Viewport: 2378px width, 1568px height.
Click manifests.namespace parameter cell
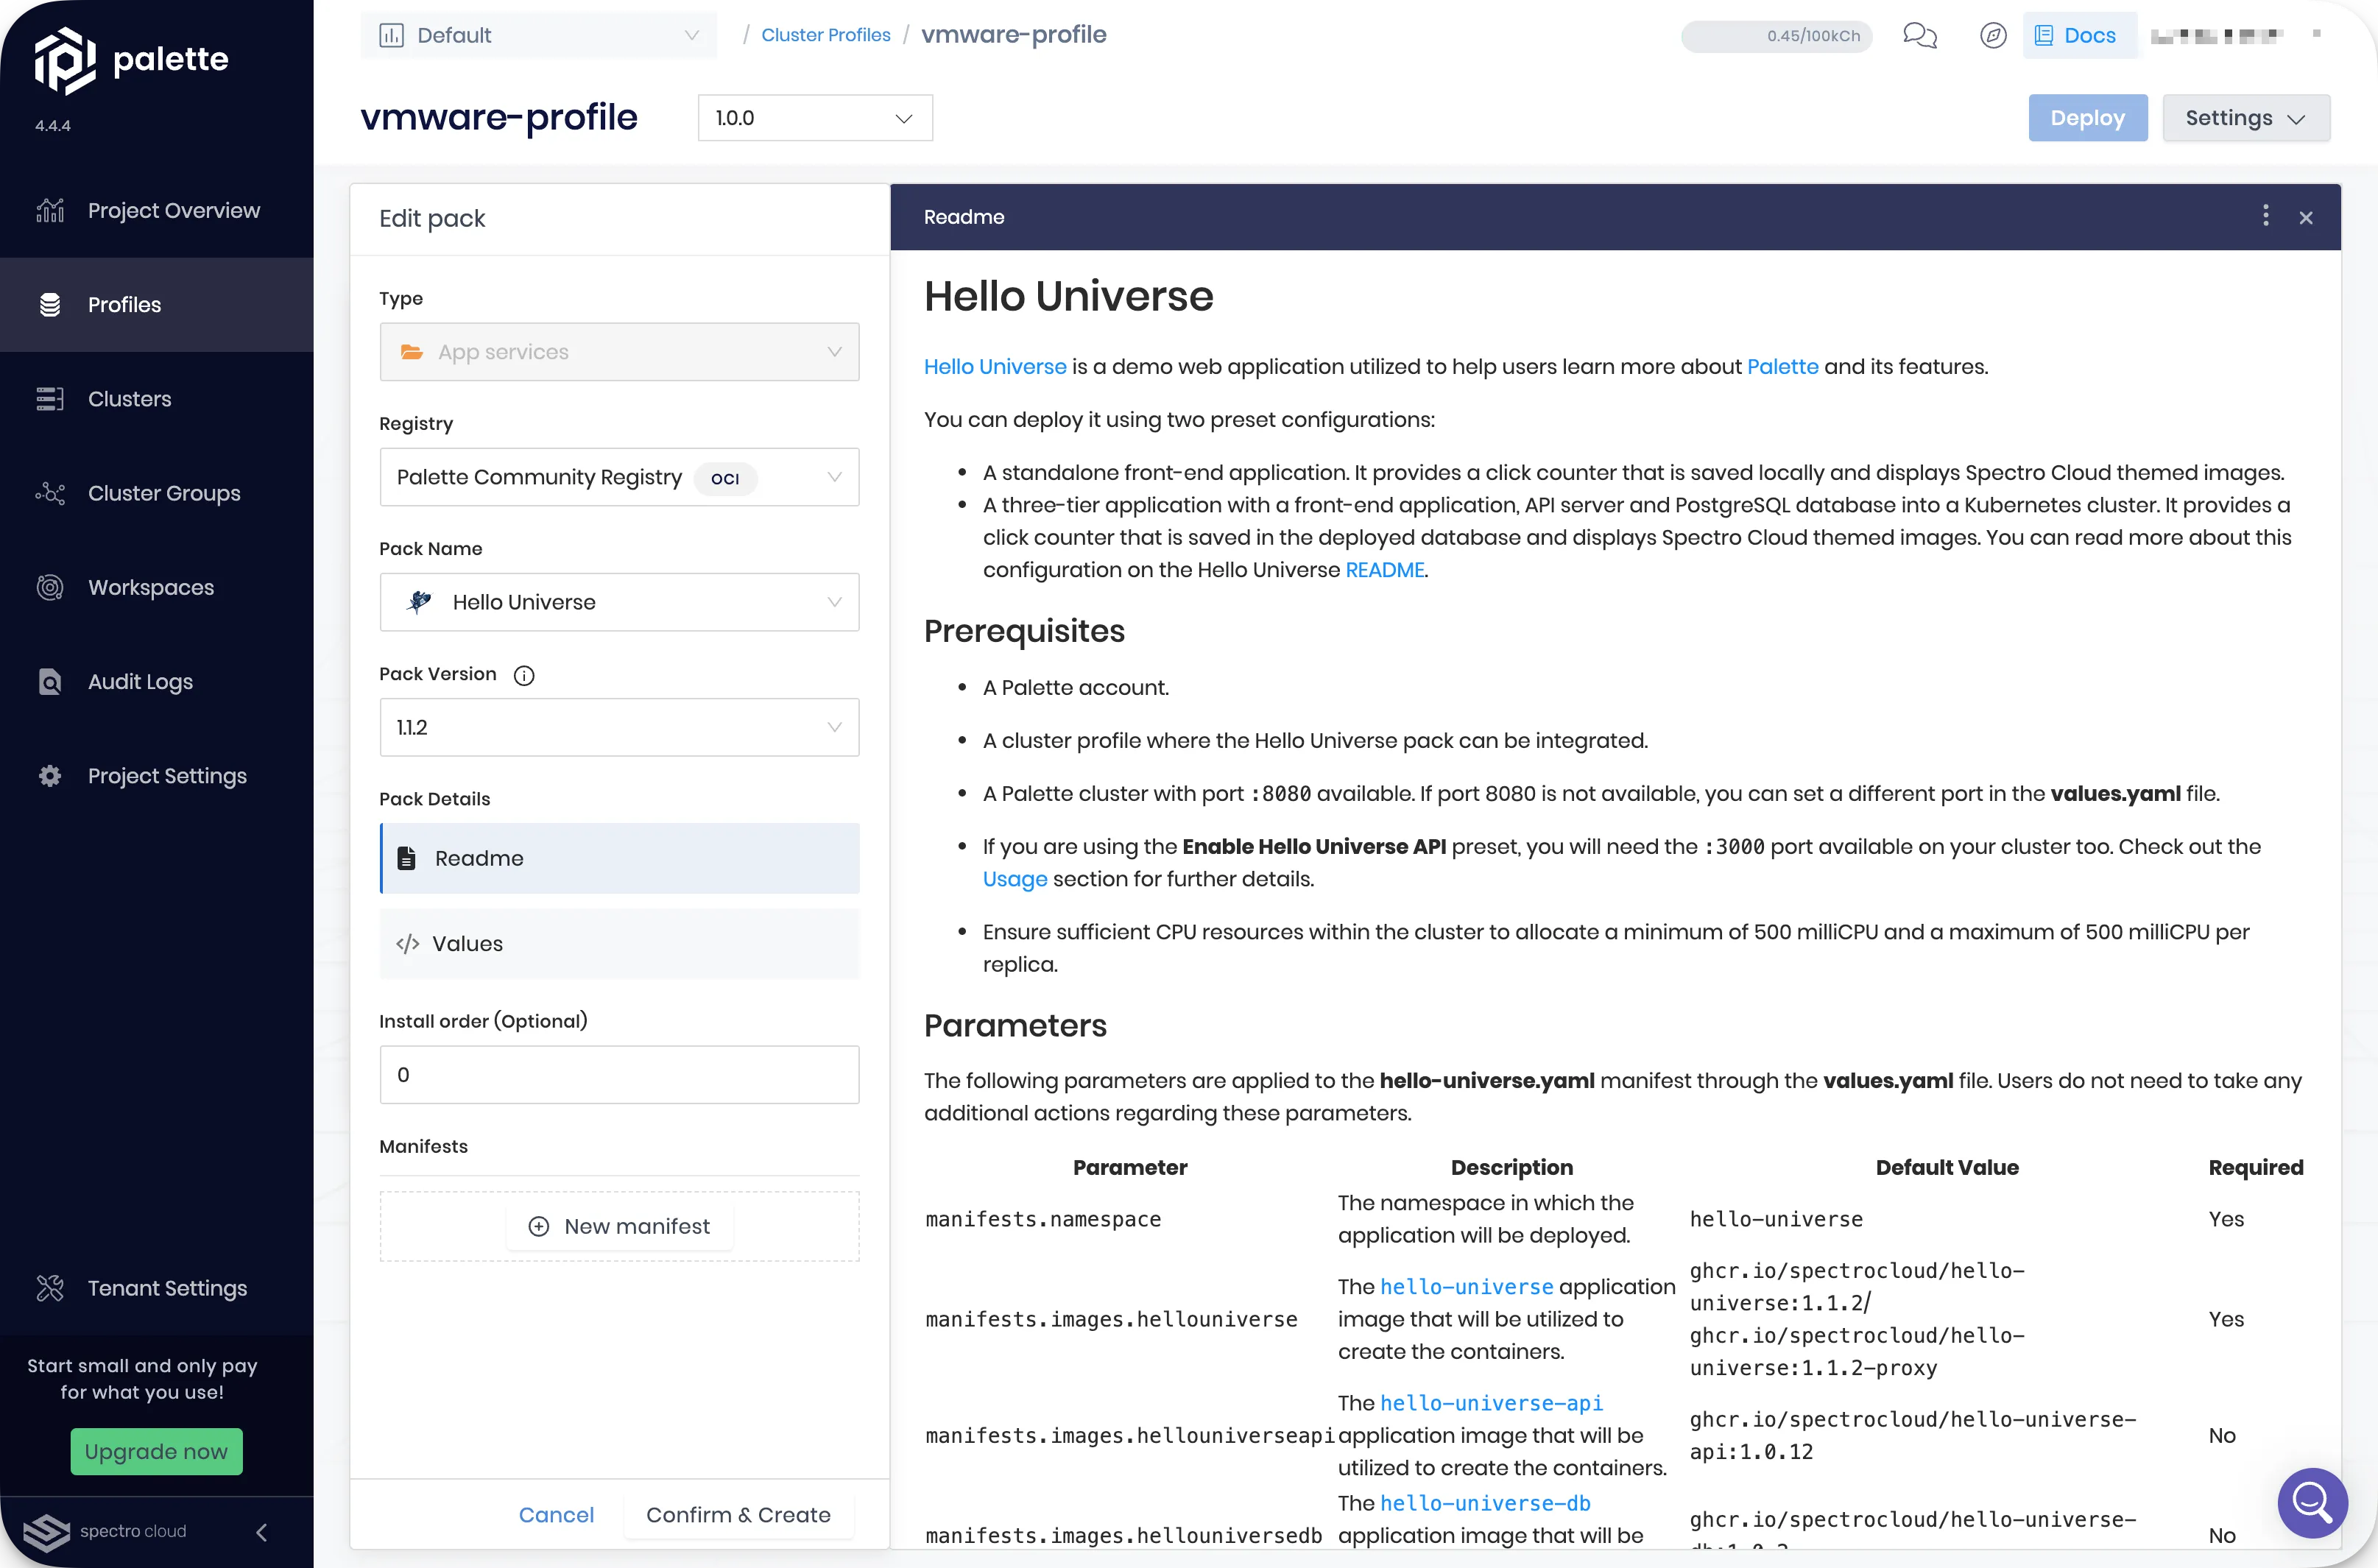tap(1043, 1219)
